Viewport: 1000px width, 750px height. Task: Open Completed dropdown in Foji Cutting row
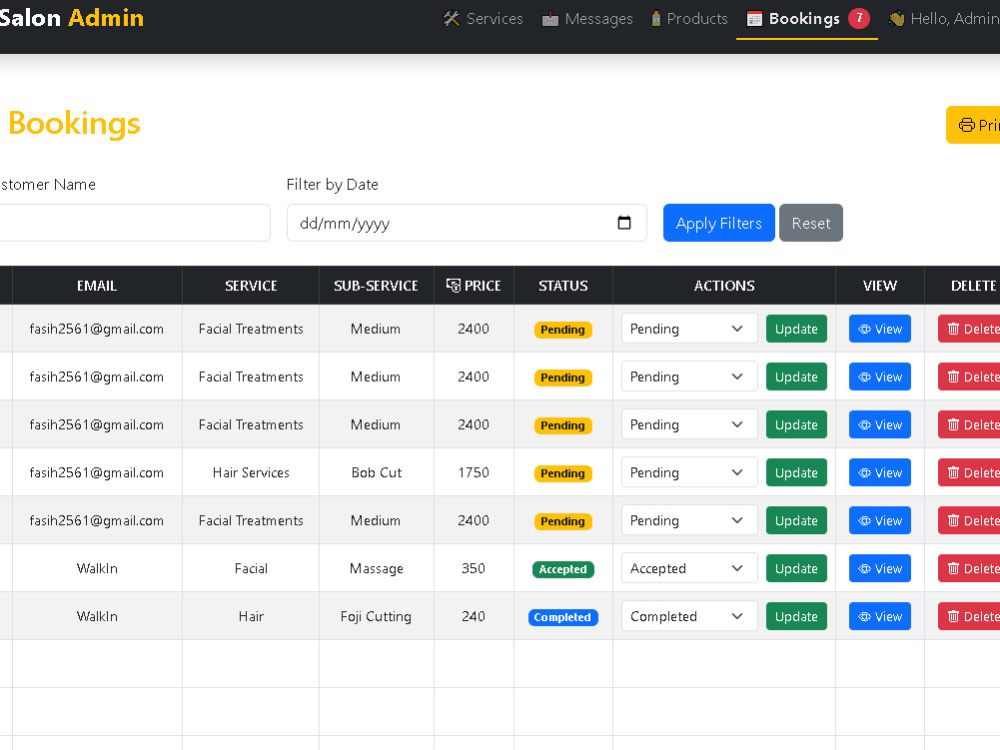click(689, 616)
